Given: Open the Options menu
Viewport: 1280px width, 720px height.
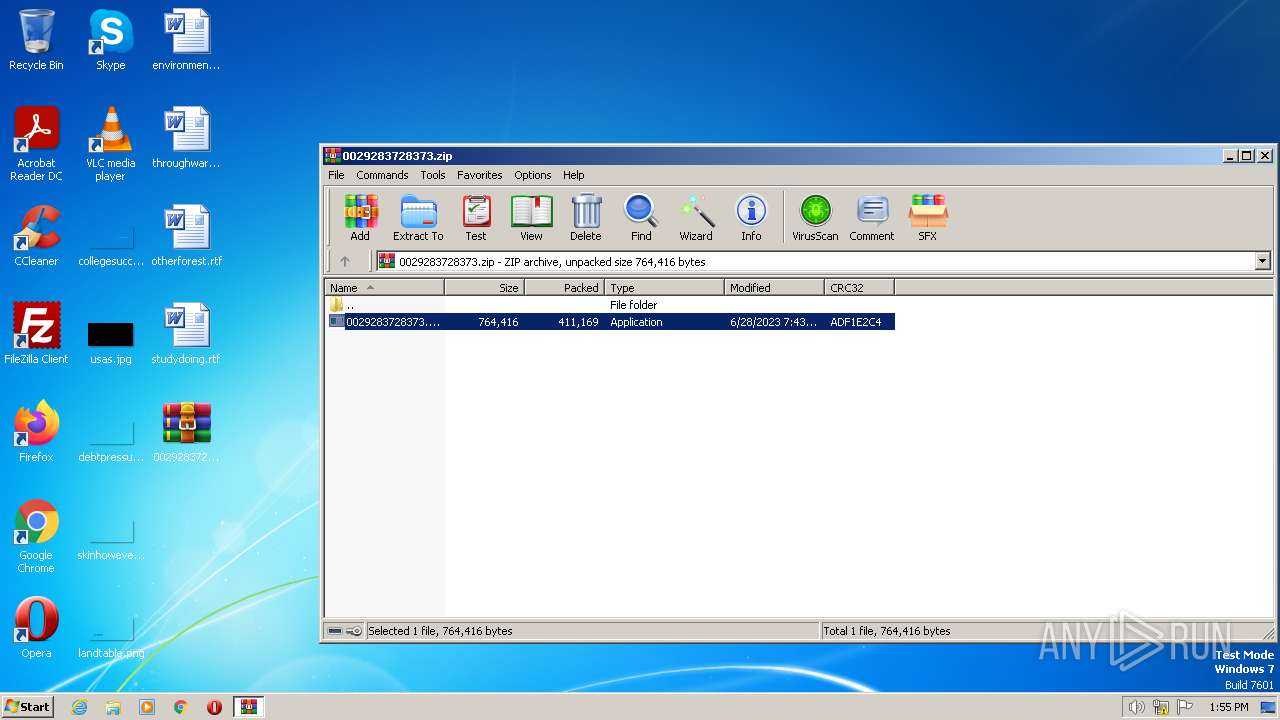Looking at the screenshot, I should (533, 175).
